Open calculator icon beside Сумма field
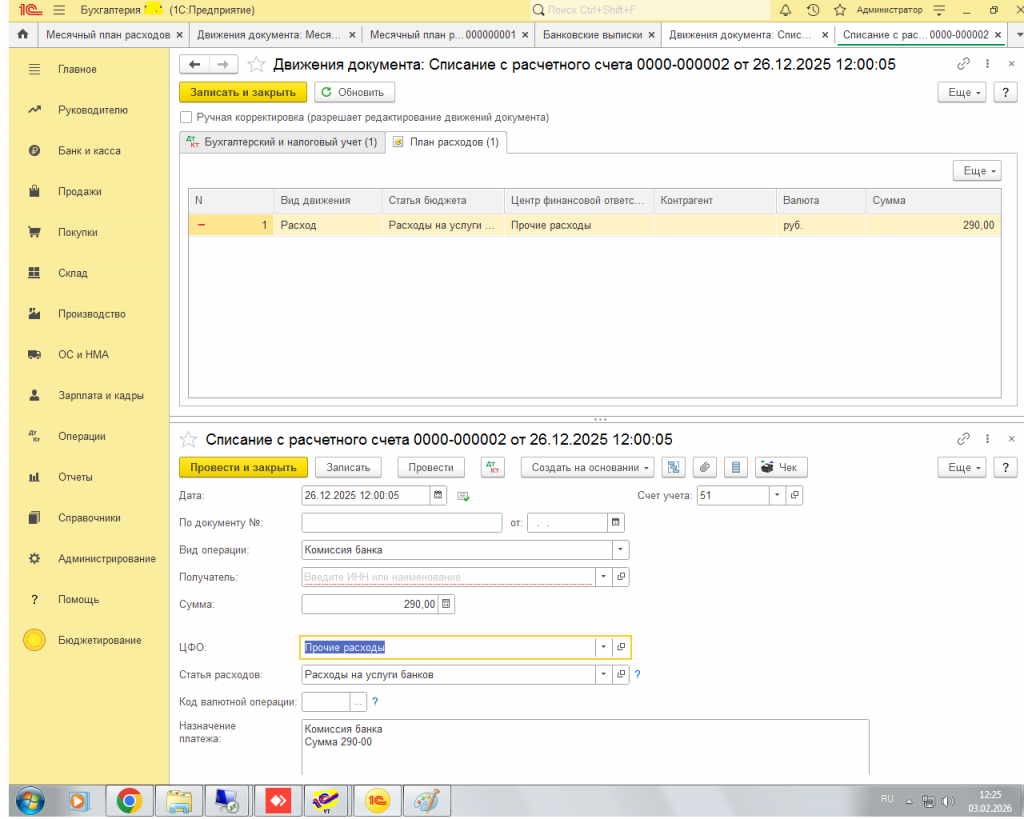1024x819 pixels. [446, 604]
